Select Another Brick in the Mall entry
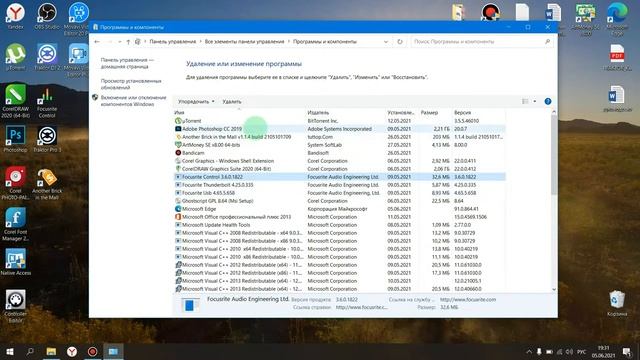640x360 pixels. pos(339,137)
